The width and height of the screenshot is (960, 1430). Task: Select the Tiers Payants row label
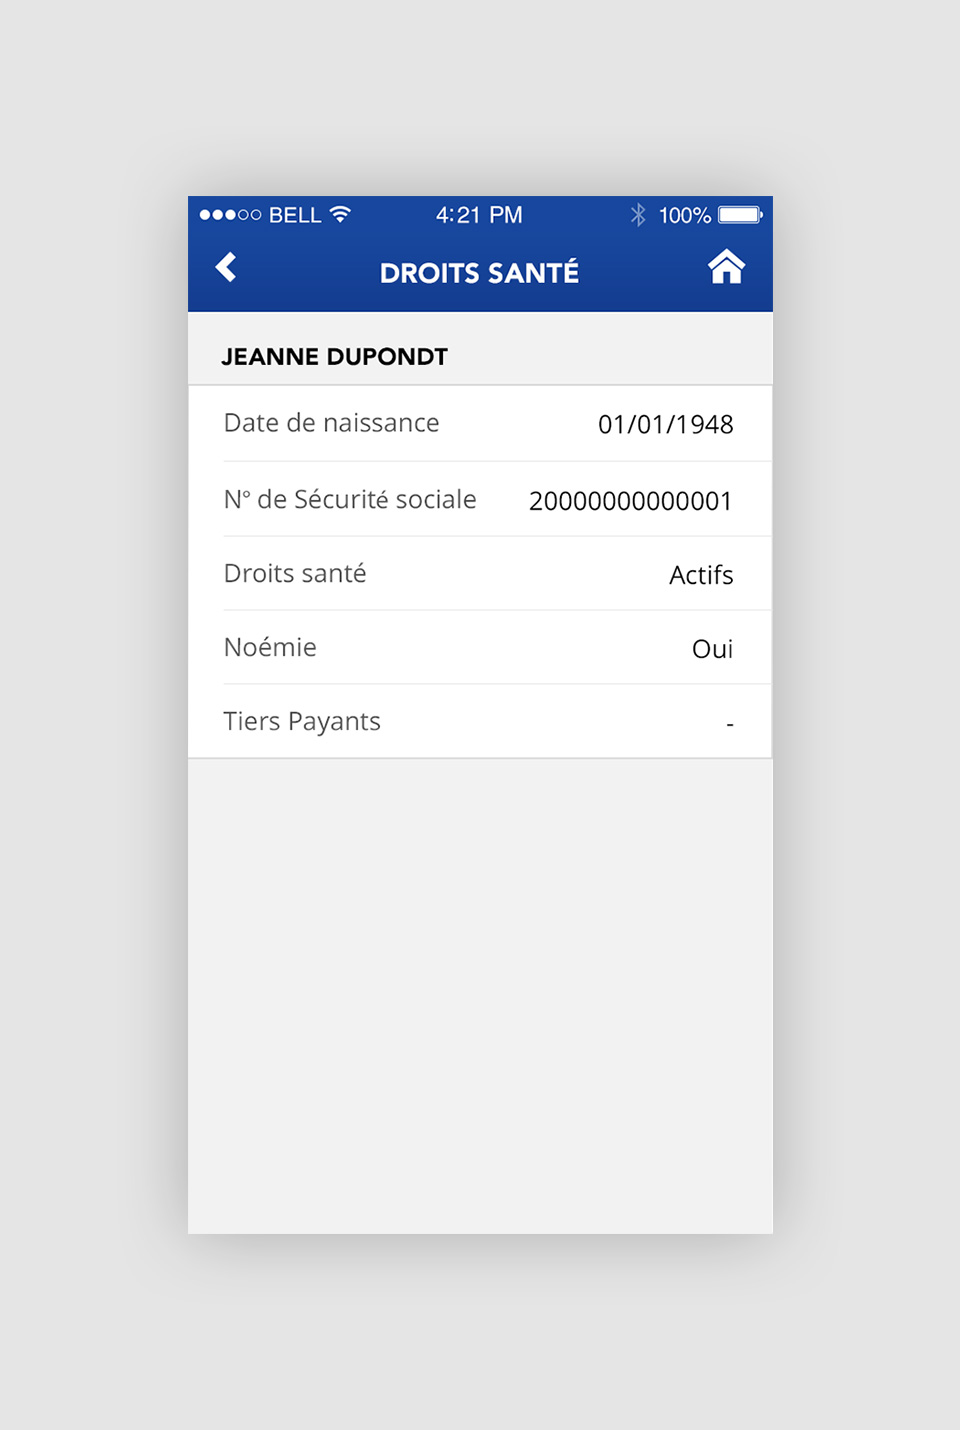pyautogui.click(x=302, y=721)
